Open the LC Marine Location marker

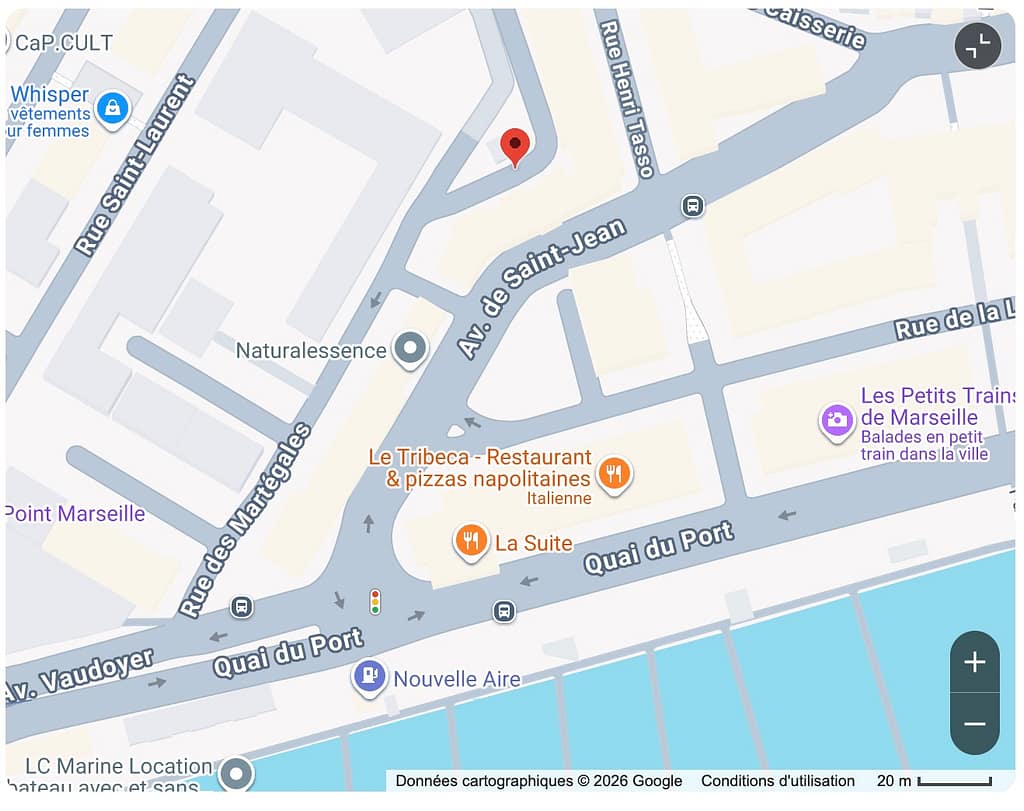236,774
